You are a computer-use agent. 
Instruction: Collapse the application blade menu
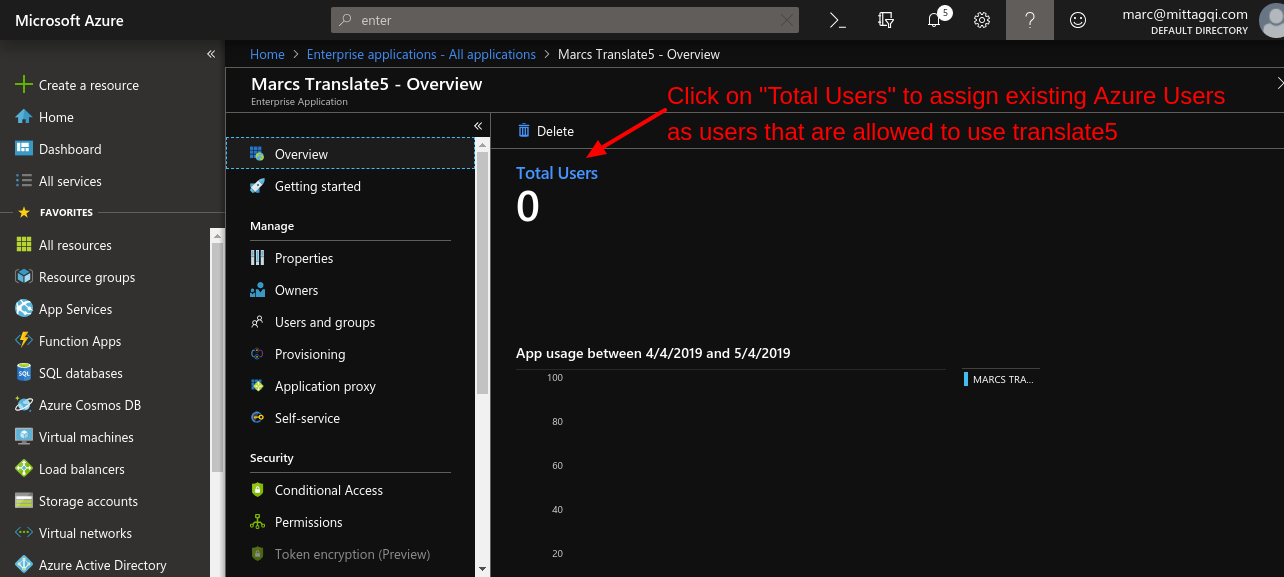point(478,125)
